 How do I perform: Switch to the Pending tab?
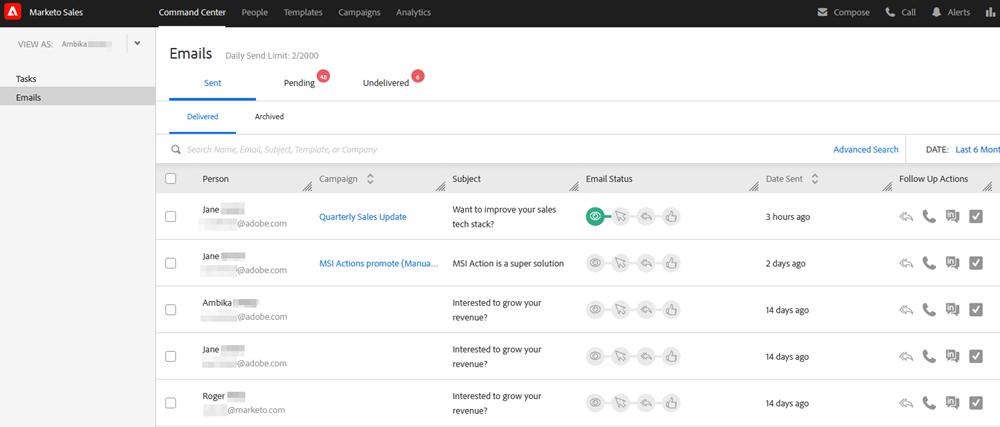299,83
